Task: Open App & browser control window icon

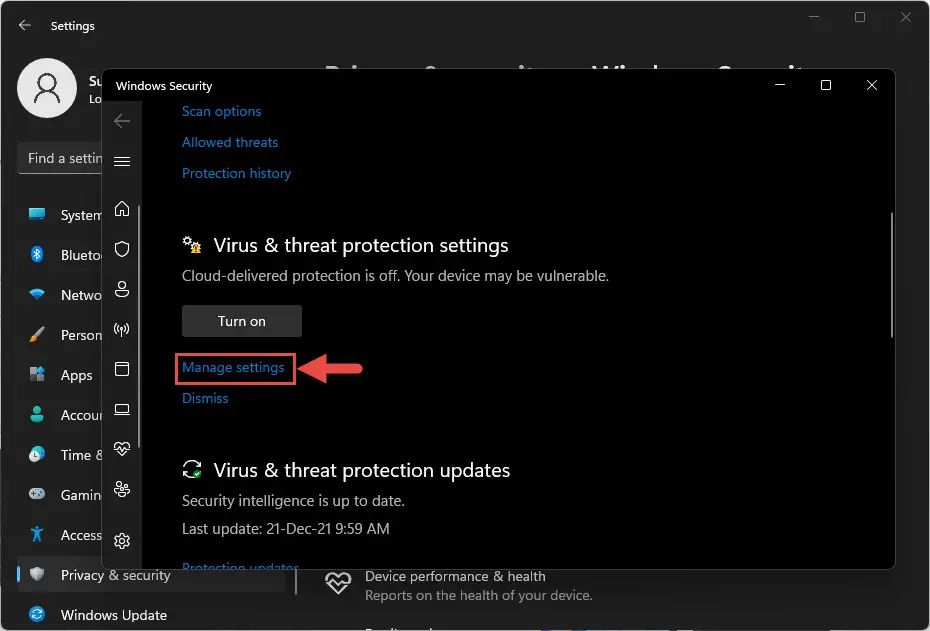Action: click(122, 369)
